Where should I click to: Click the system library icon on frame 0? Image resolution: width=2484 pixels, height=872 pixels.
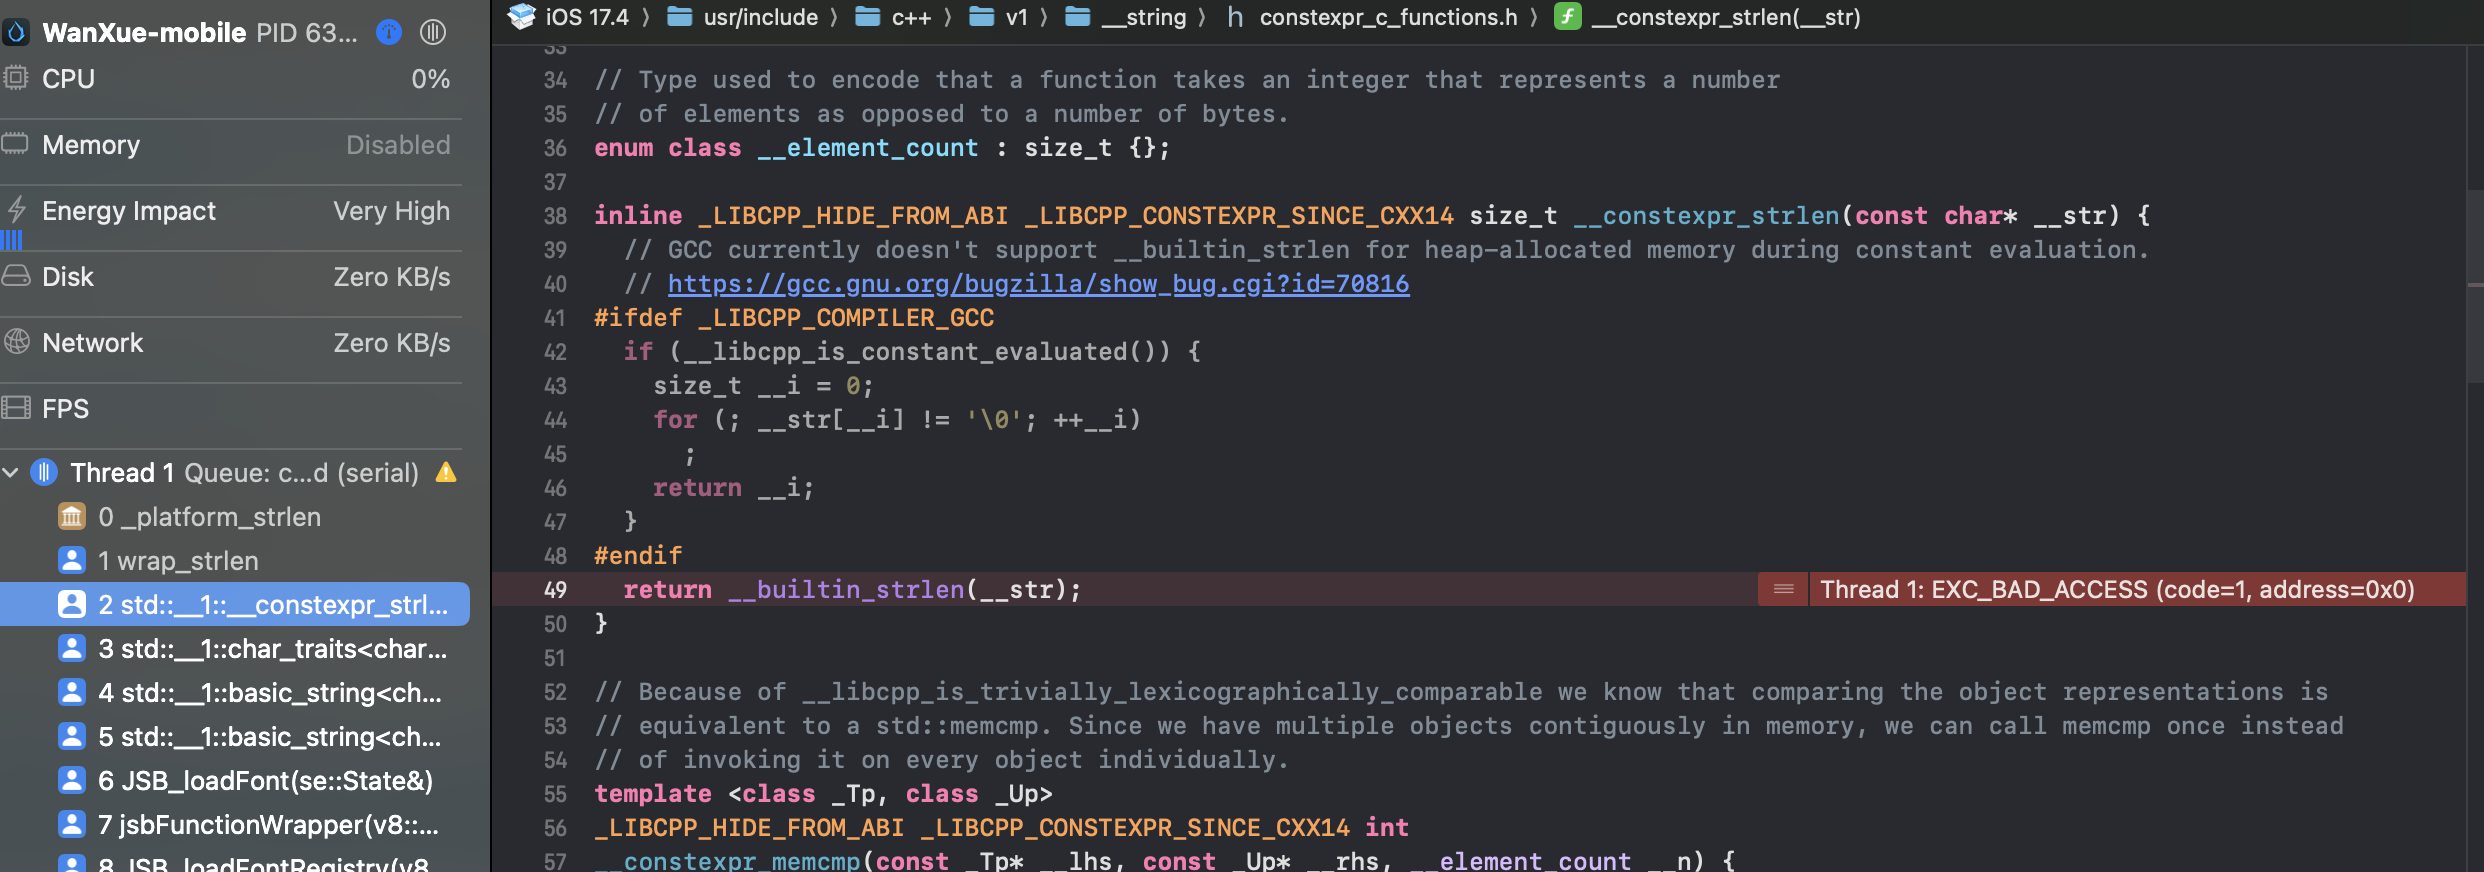[x=72, y=517]
